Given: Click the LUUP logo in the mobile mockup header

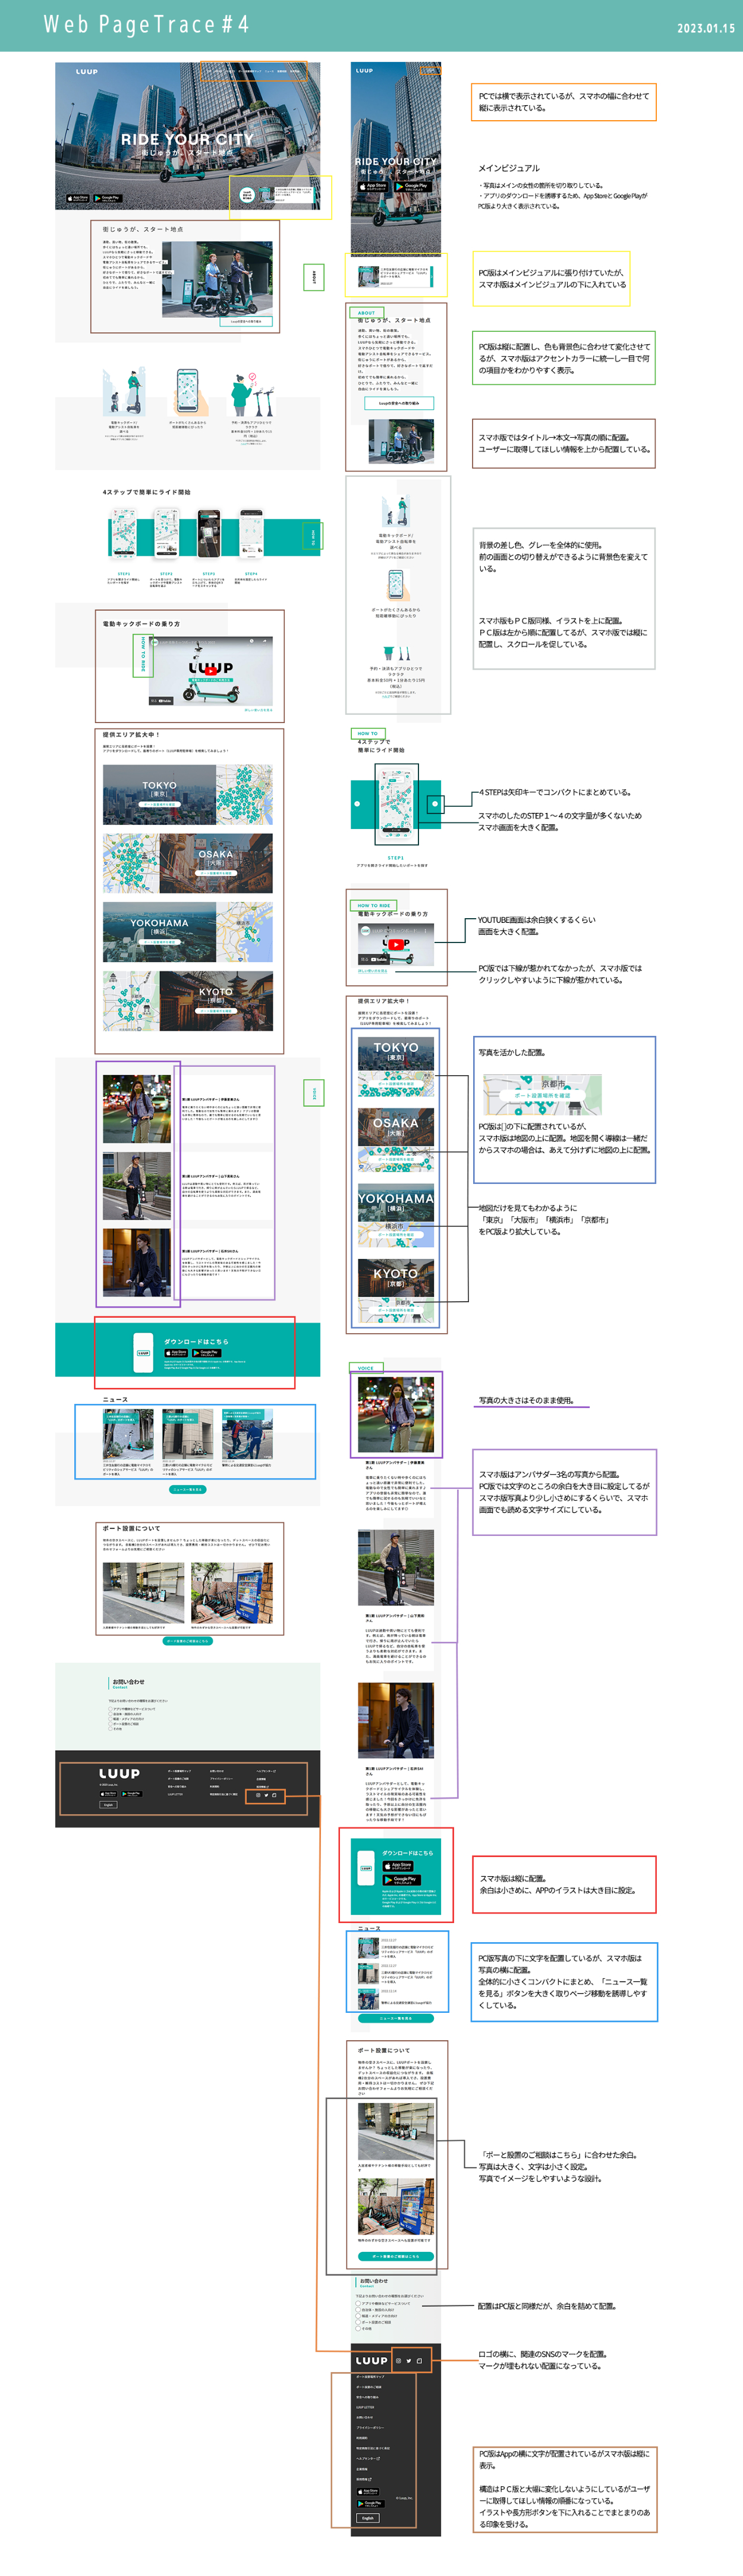Looking at the screenshot, I should (365, 71).
